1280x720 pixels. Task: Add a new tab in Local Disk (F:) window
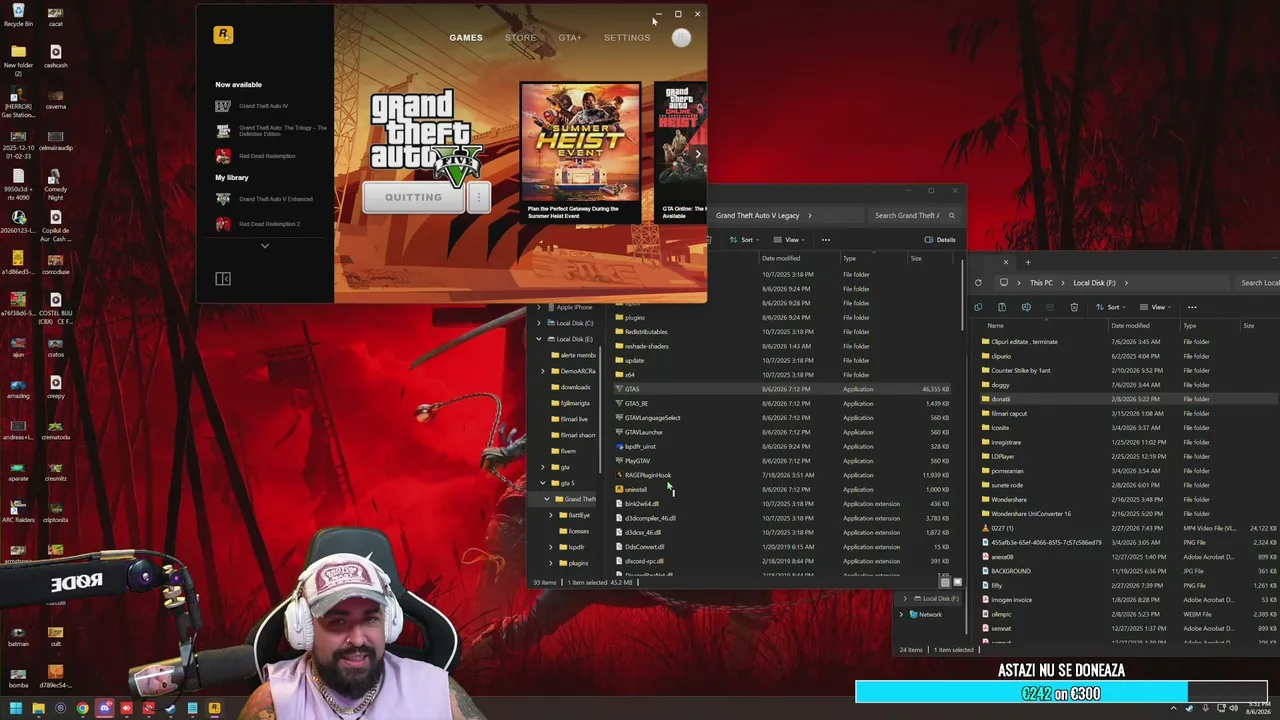click(x=1027, y=263)
